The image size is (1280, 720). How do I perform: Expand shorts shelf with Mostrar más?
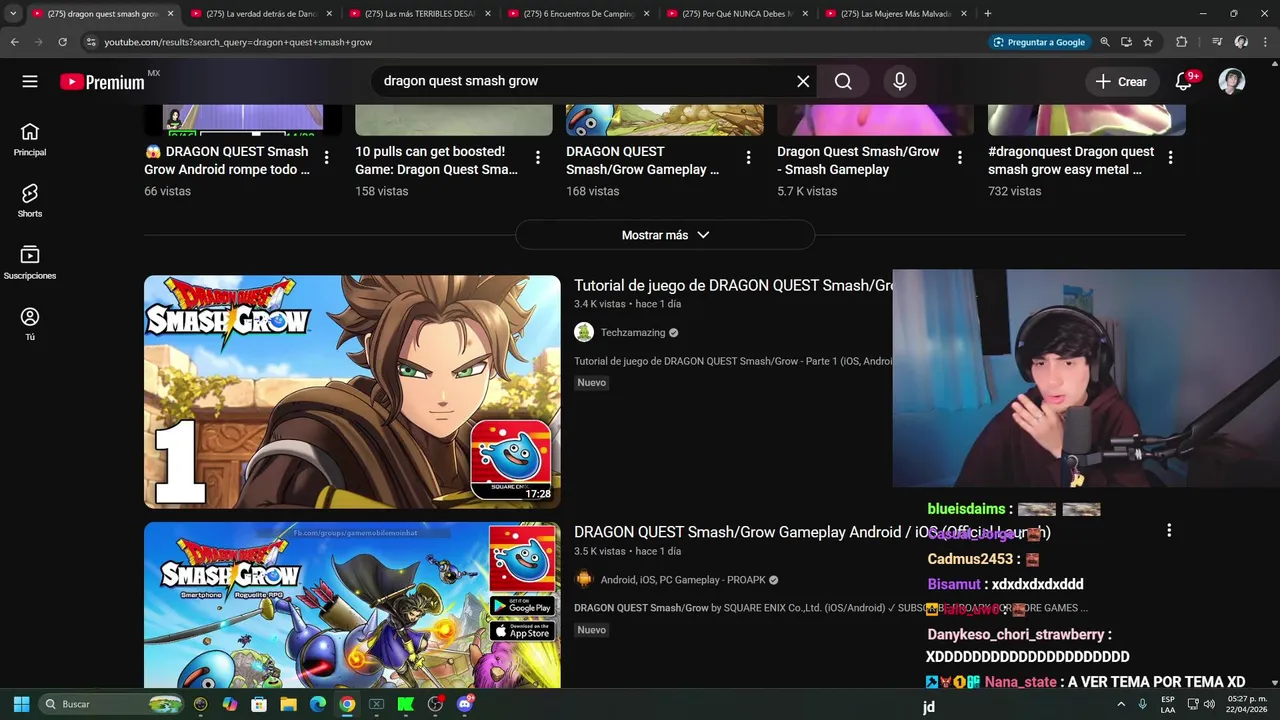click(665, 235)
